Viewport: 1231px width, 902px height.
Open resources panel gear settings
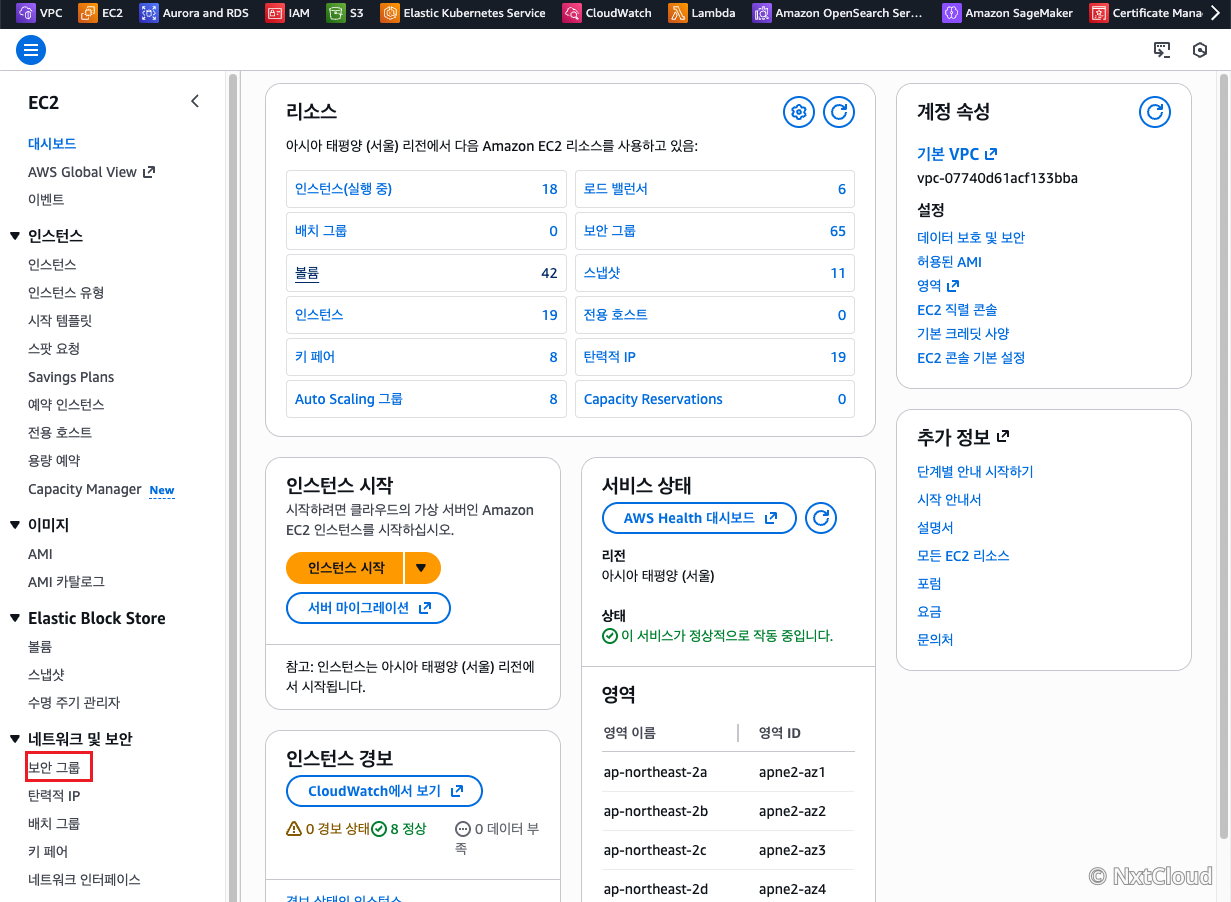[799, 112]
